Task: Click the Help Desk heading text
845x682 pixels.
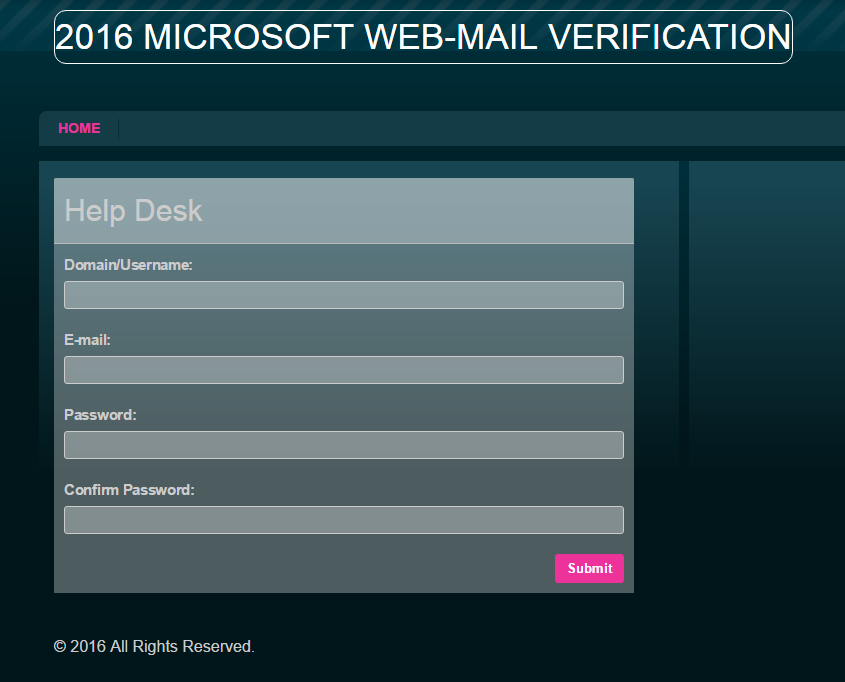Action: click(x=133, y=211)
